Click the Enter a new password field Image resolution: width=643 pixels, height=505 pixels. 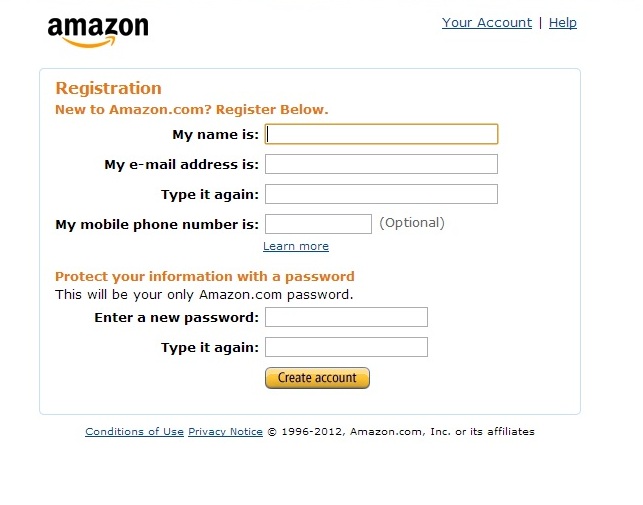coord(347,317)
